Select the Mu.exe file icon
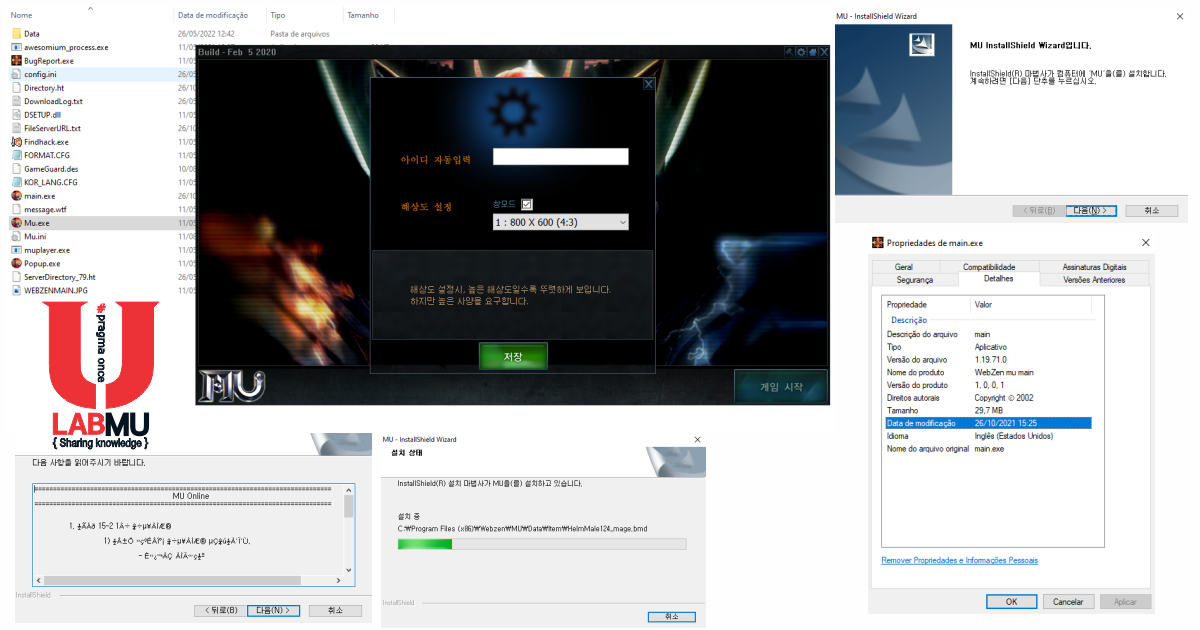The width and height of the screenshot is (1200, 630). coord(16,223)
